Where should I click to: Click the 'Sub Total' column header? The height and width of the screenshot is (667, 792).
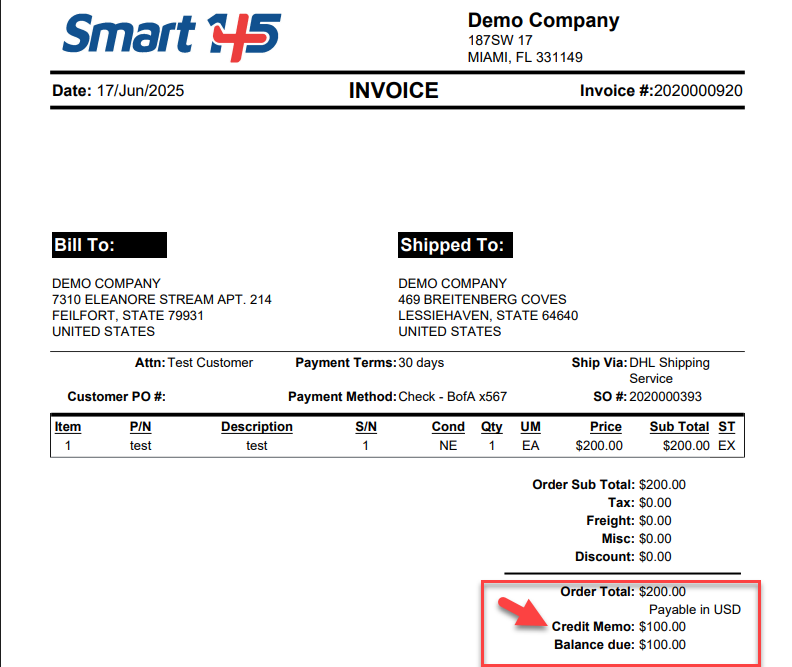click(x=679, y=427)
